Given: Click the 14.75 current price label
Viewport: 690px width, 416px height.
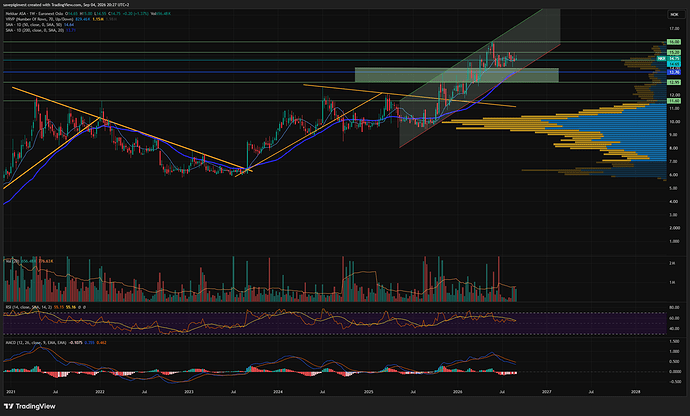Looking at the screenshot, I should tap(674, 59).
